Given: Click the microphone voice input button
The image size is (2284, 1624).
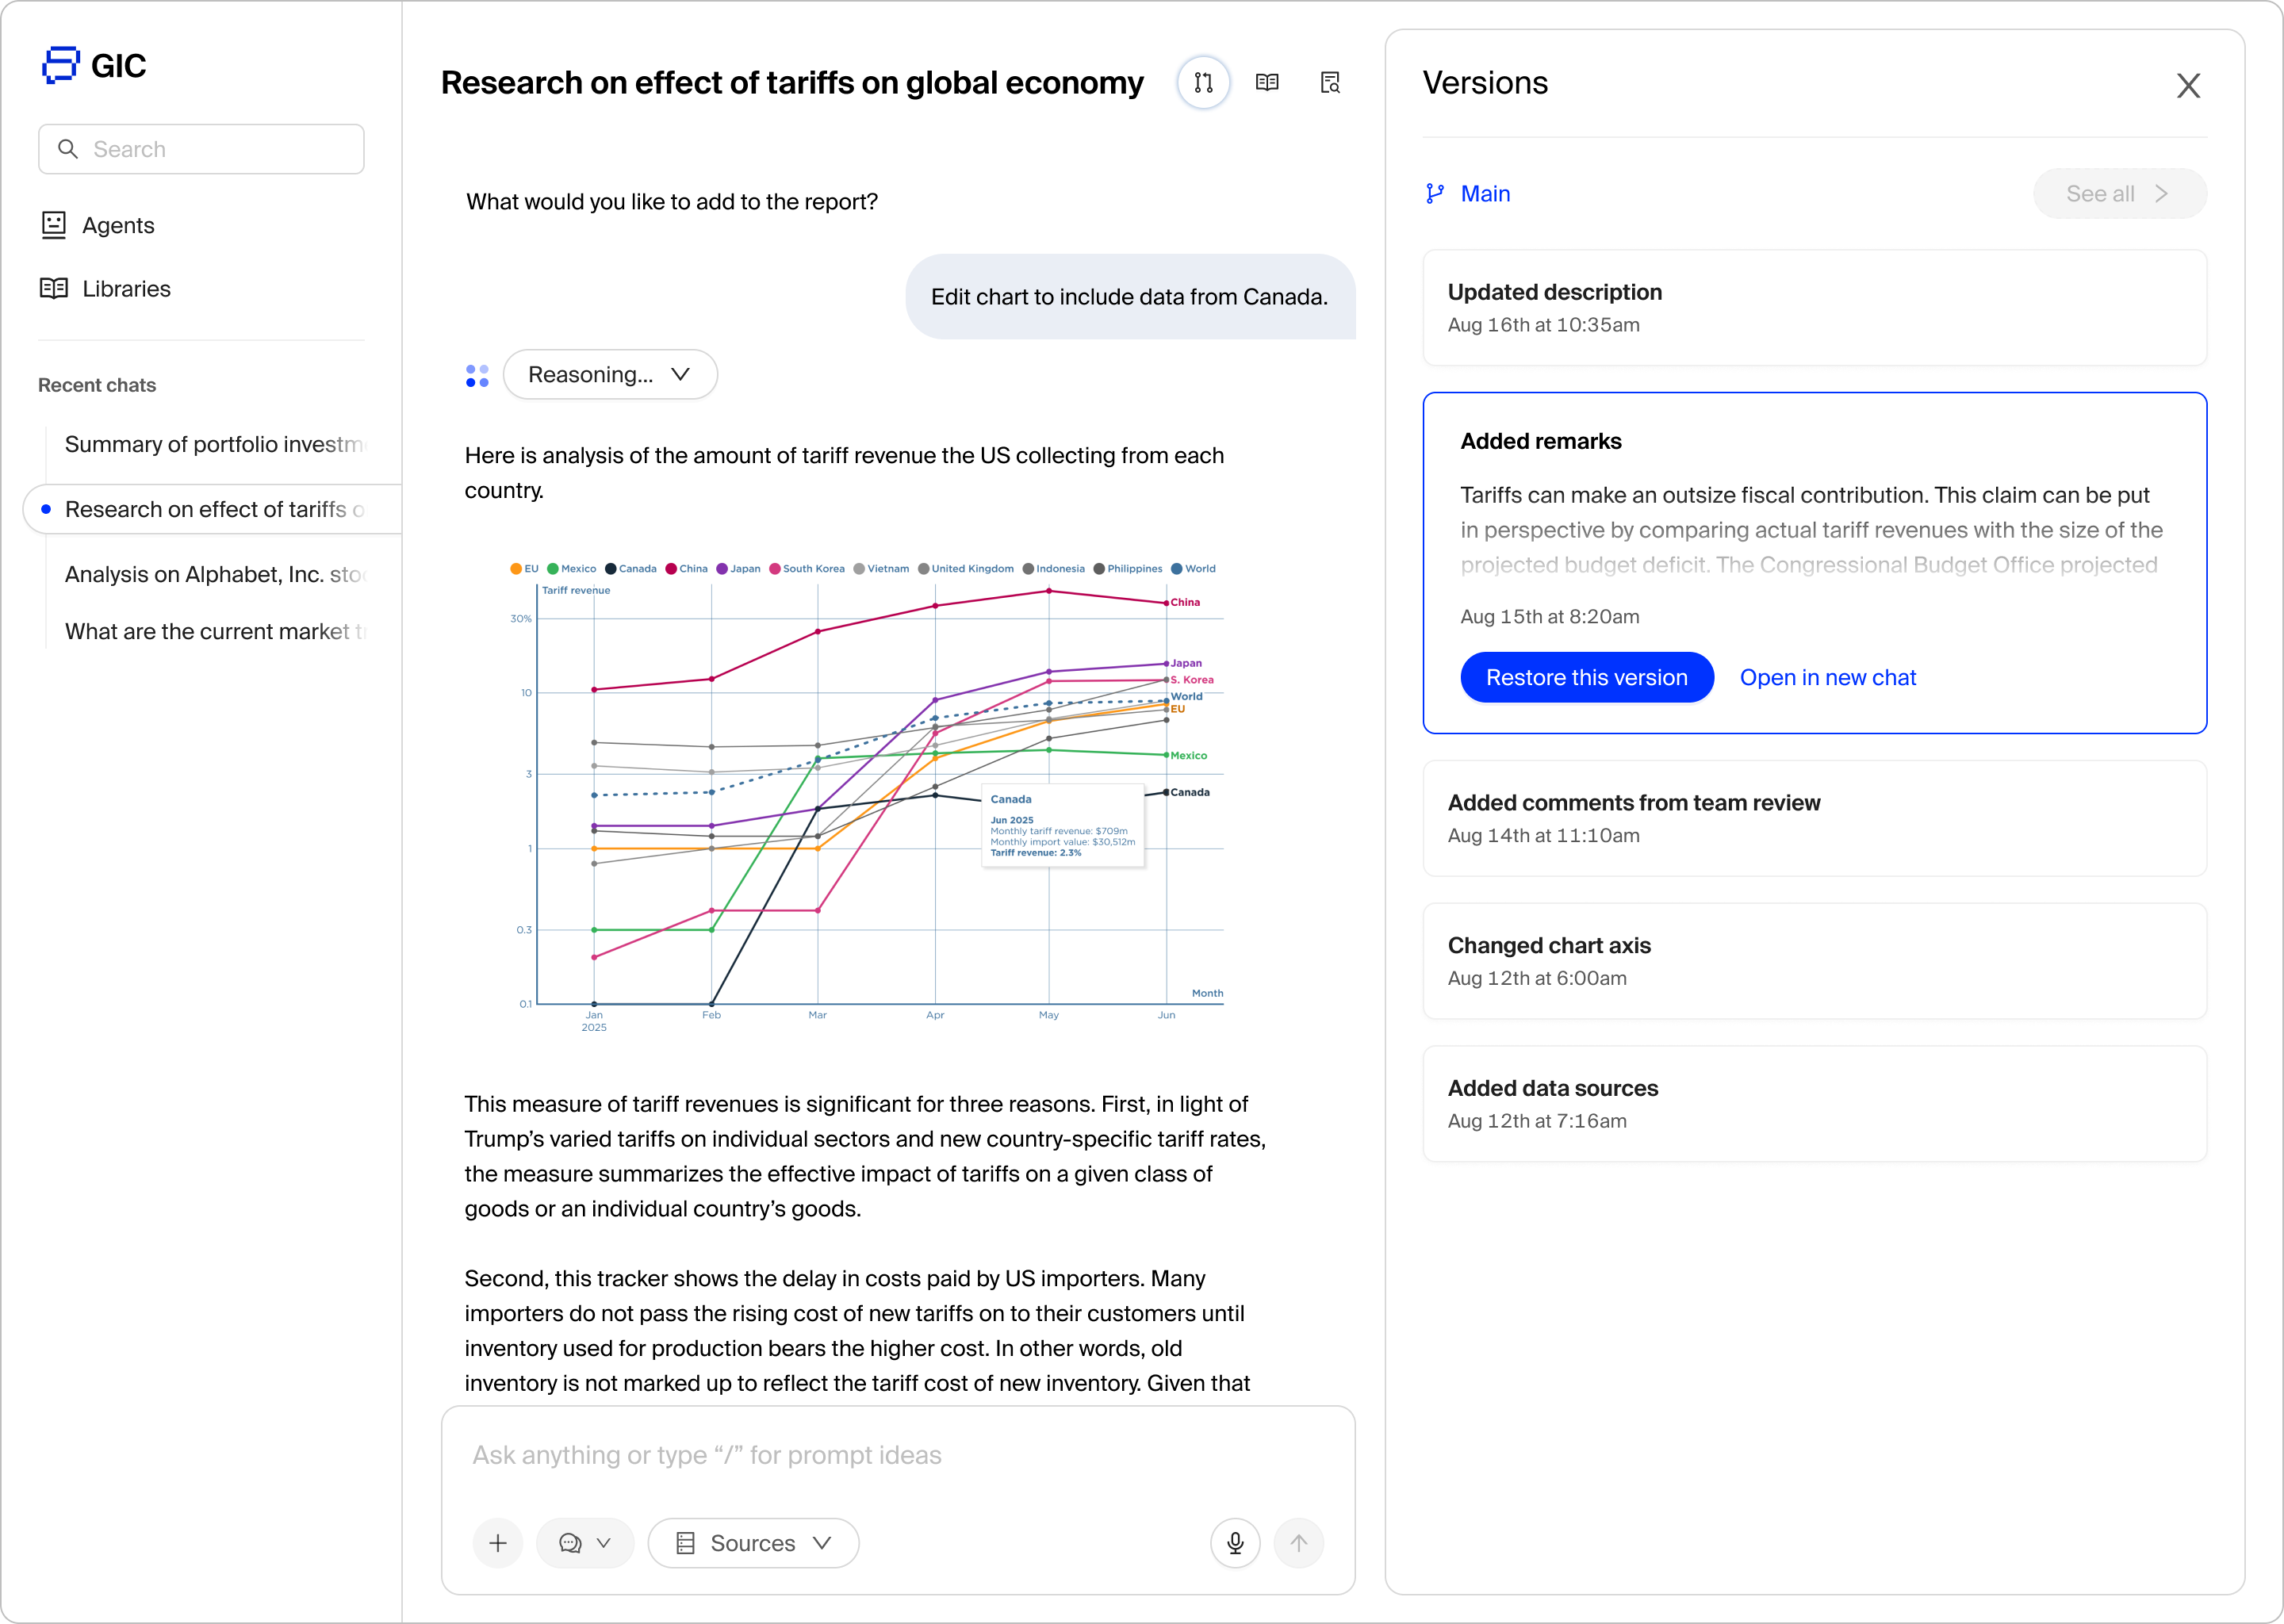Looking at the screenshot, I should tap(1235, 1543).
